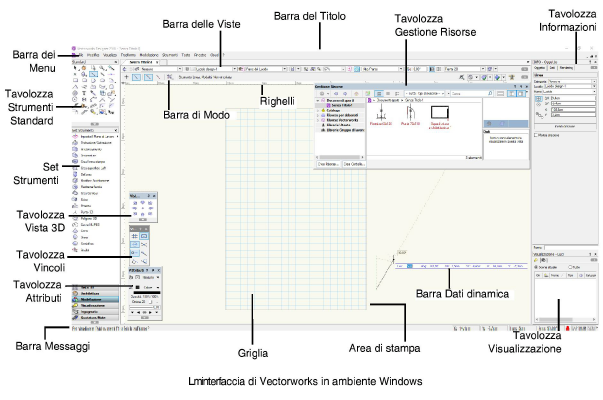Open the Lucido design-1 layer dropdown in View bar

point(235,69)
